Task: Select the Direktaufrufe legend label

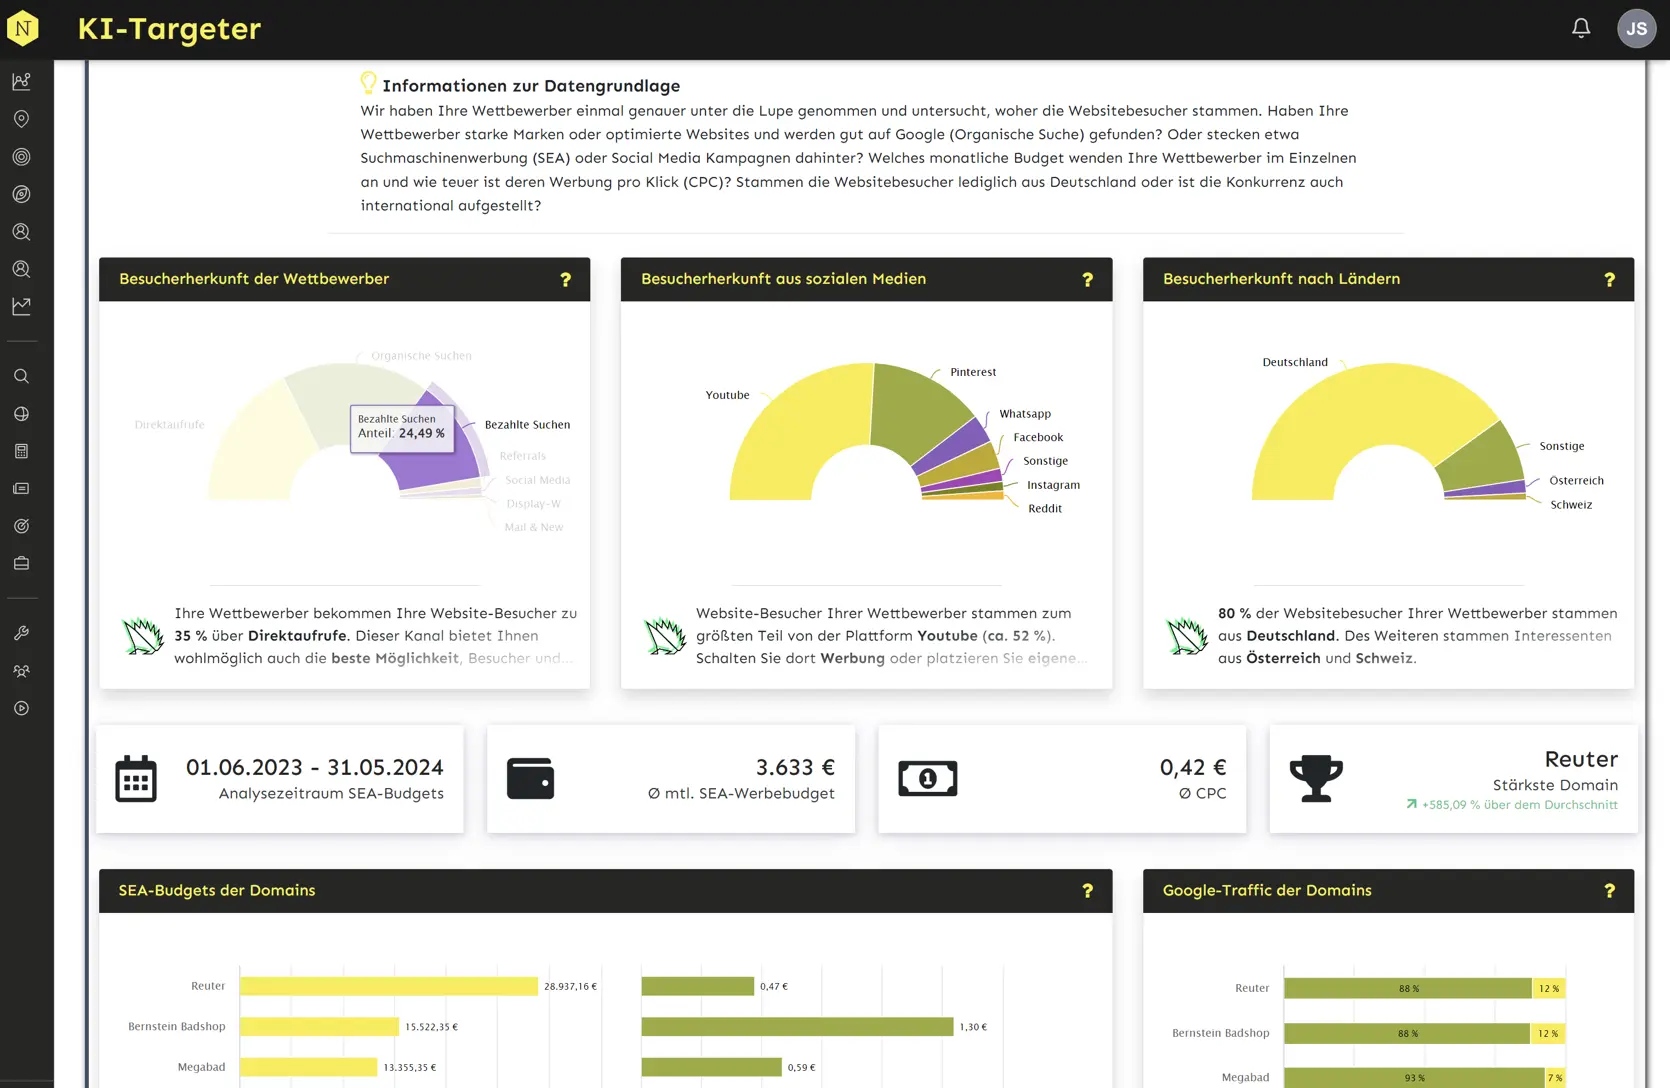Action: point(169,425)
